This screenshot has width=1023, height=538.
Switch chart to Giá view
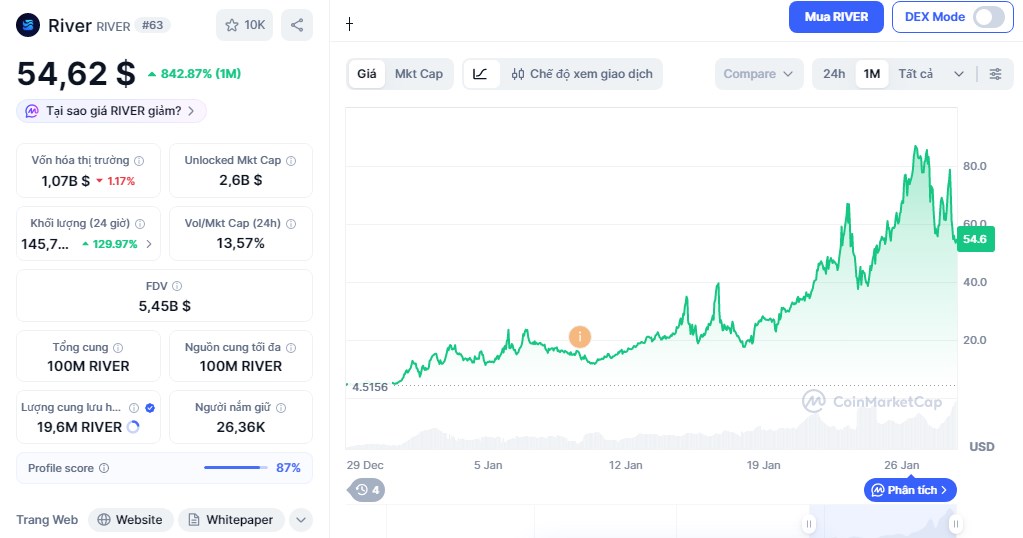pos(367,74)
